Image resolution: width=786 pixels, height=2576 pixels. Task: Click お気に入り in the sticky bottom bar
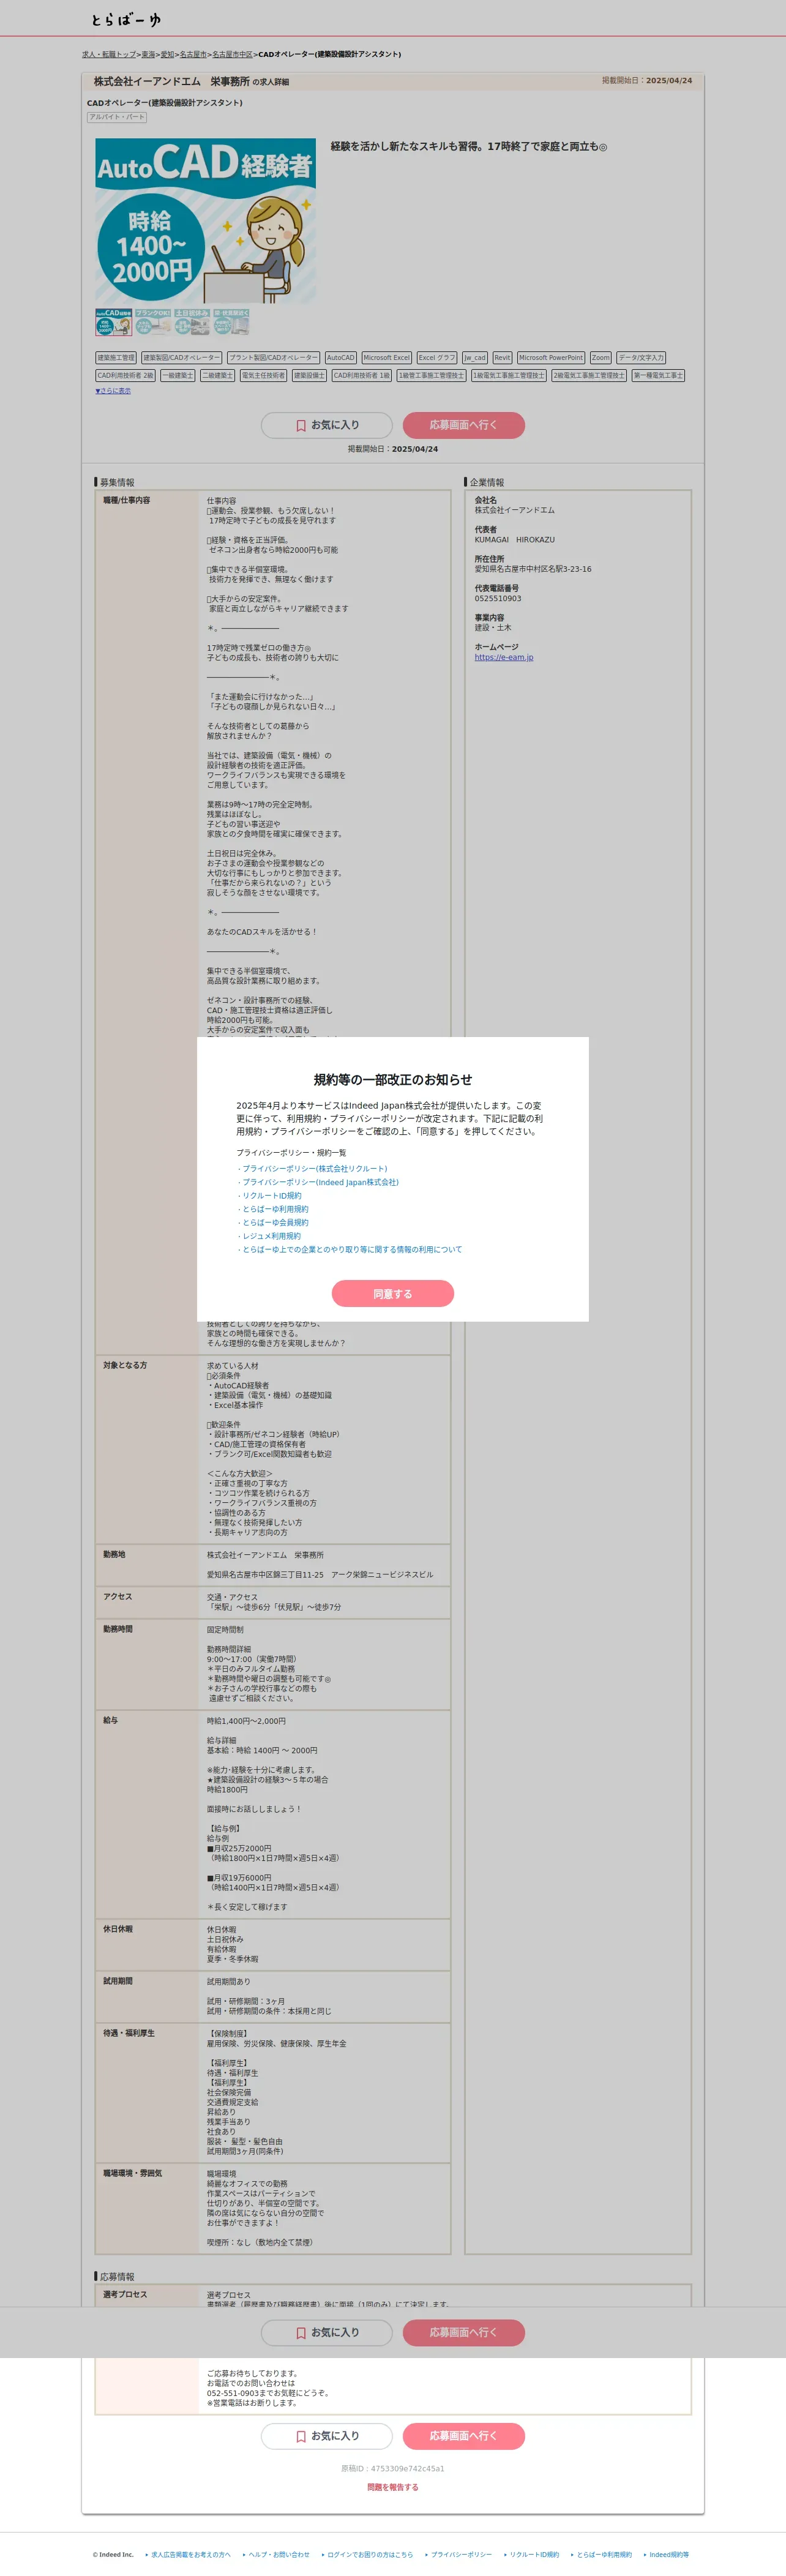pyautogui.click(x=327, y=2332)
